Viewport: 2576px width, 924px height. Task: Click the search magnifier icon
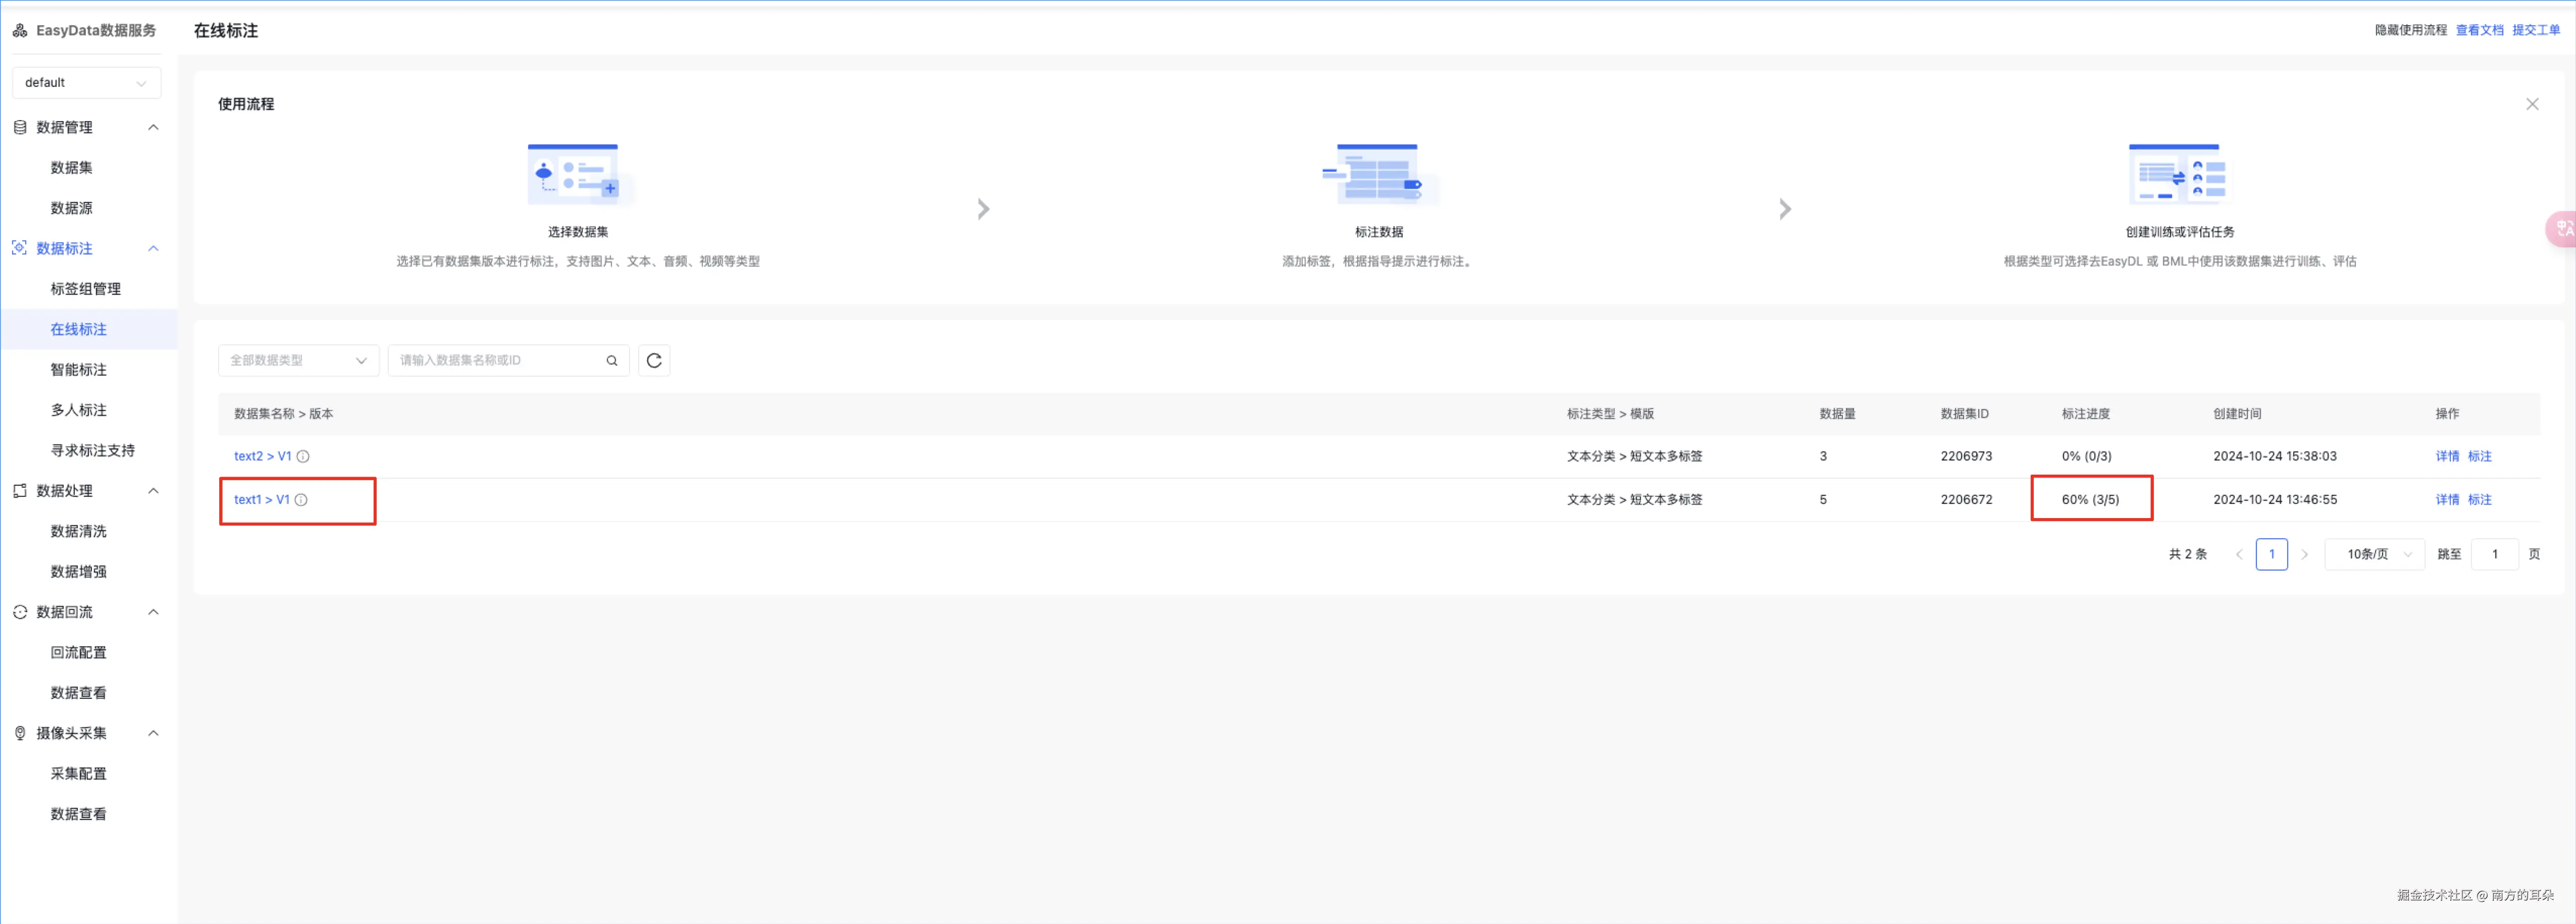point(612,361)
